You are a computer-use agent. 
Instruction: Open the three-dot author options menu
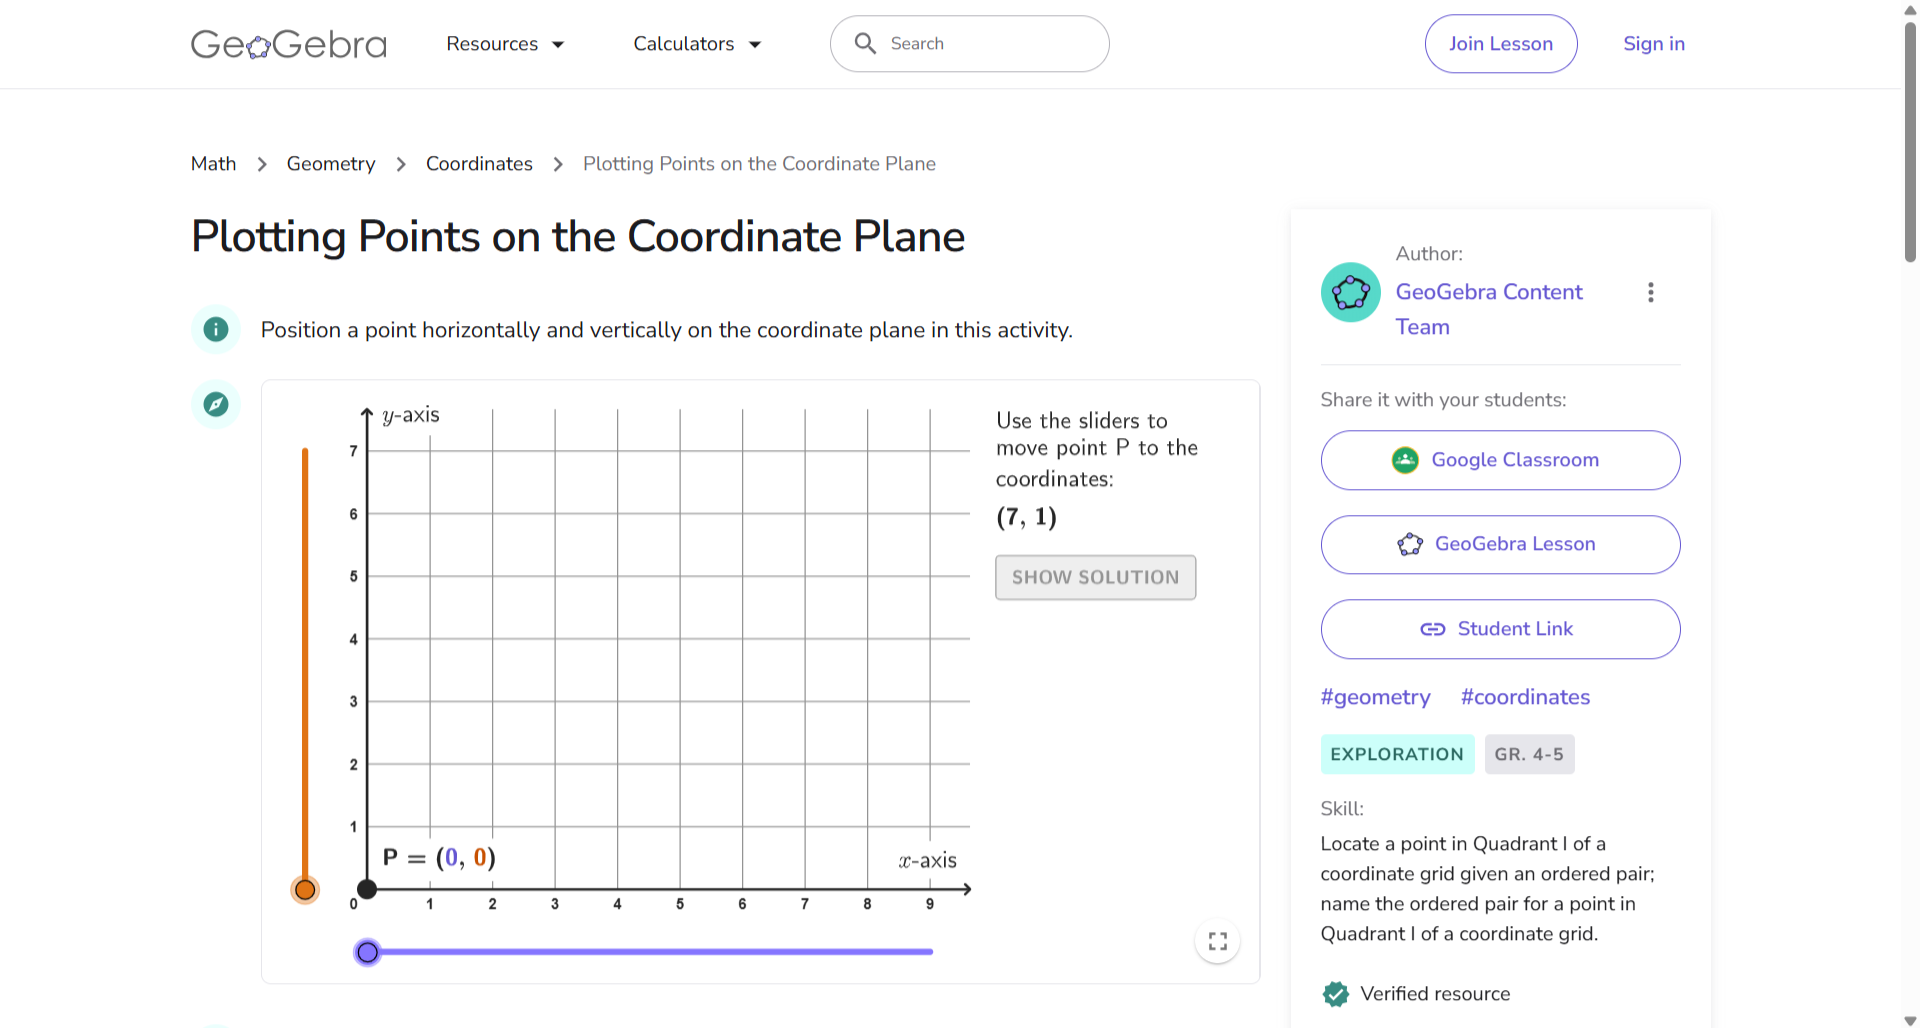coord(1650,293)
